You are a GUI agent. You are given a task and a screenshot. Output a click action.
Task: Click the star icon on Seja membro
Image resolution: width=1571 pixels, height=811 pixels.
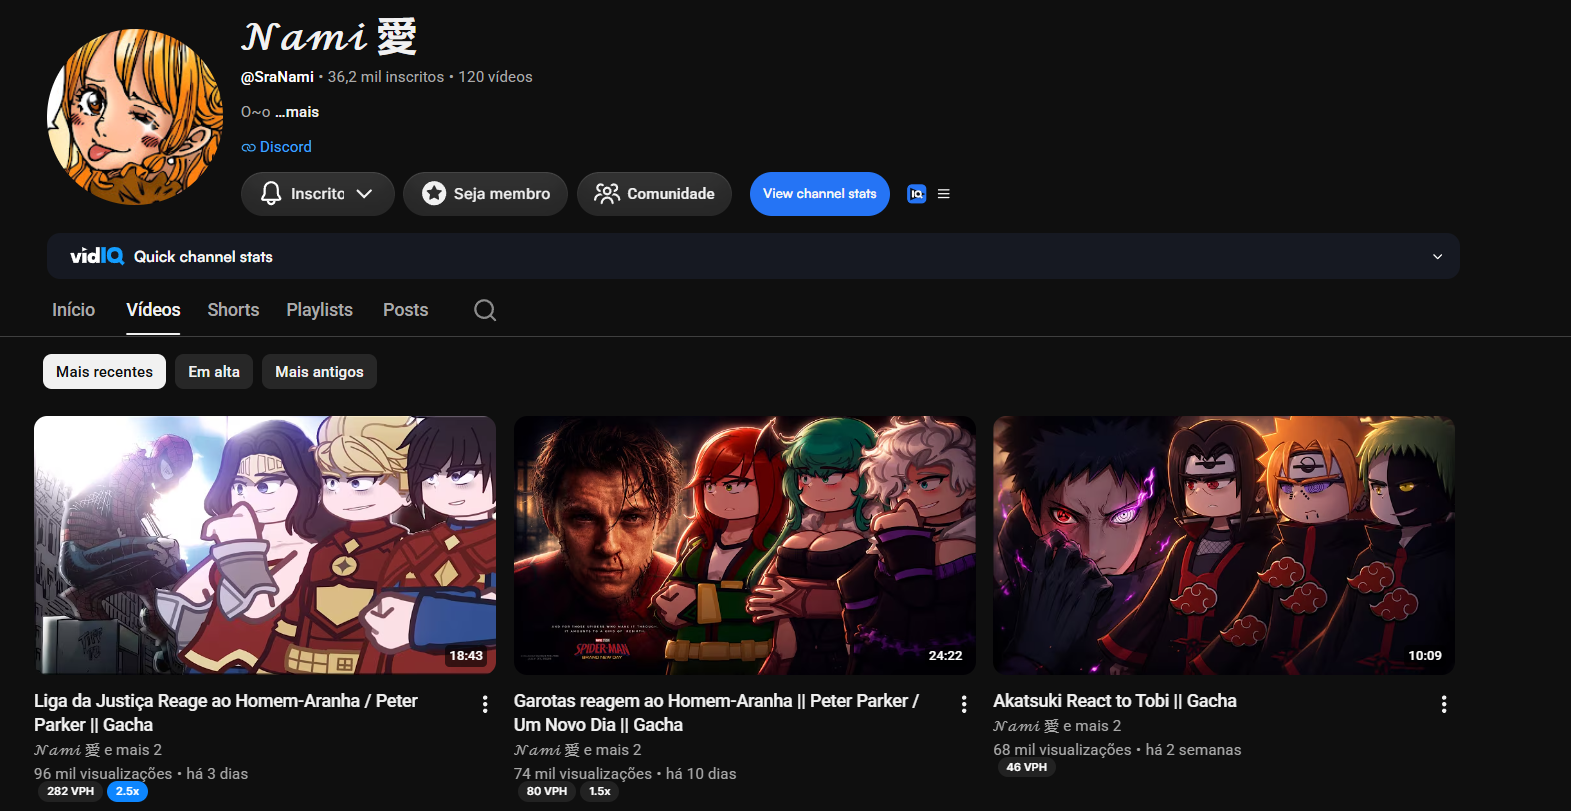pyautogui.click(x=434, y=194)
